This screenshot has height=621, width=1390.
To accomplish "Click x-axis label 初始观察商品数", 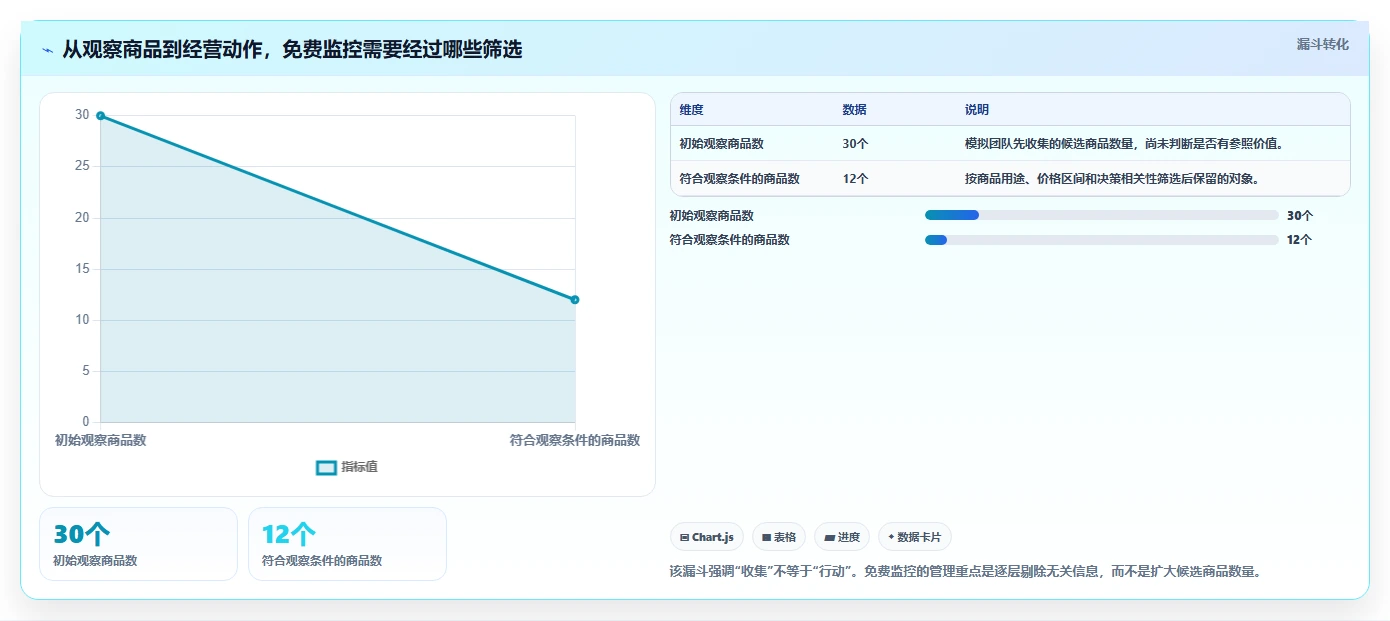I will tap(100, 440).
